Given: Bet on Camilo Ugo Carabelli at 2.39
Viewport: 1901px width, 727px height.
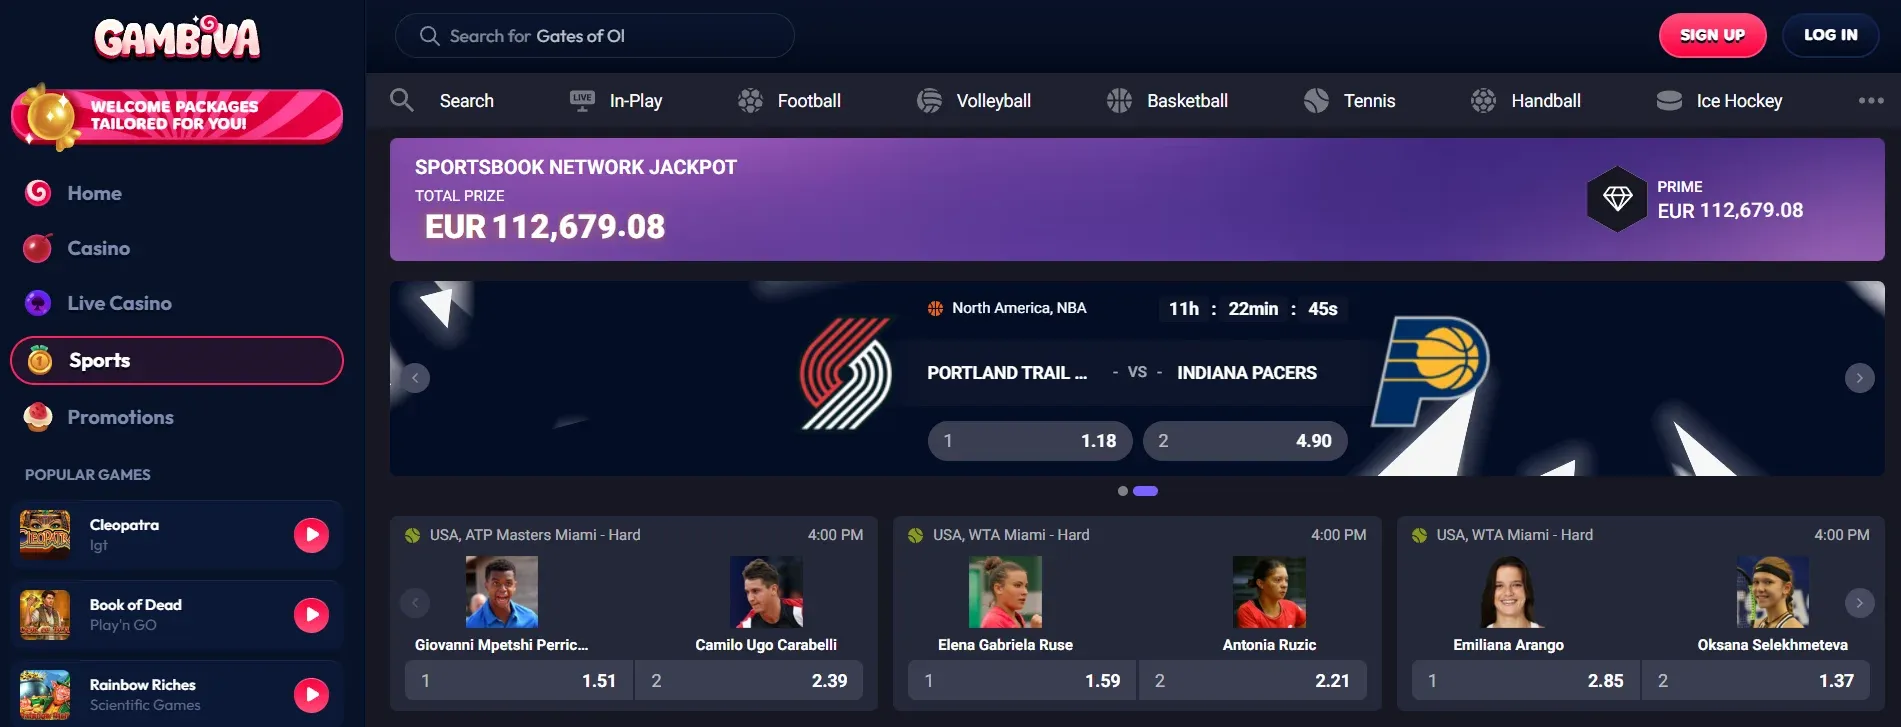Looking at the screenshot, I should tap(749, 681).
